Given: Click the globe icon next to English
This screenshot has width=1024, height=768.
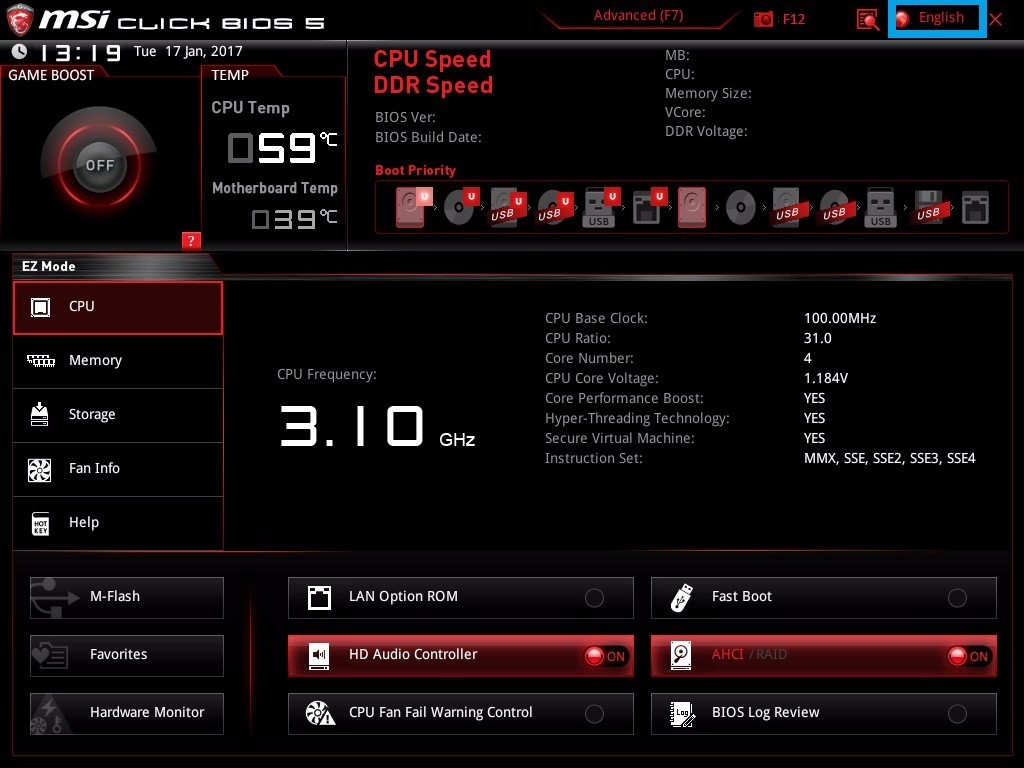Looking at the screenshot, I should (x=903, y=18).
